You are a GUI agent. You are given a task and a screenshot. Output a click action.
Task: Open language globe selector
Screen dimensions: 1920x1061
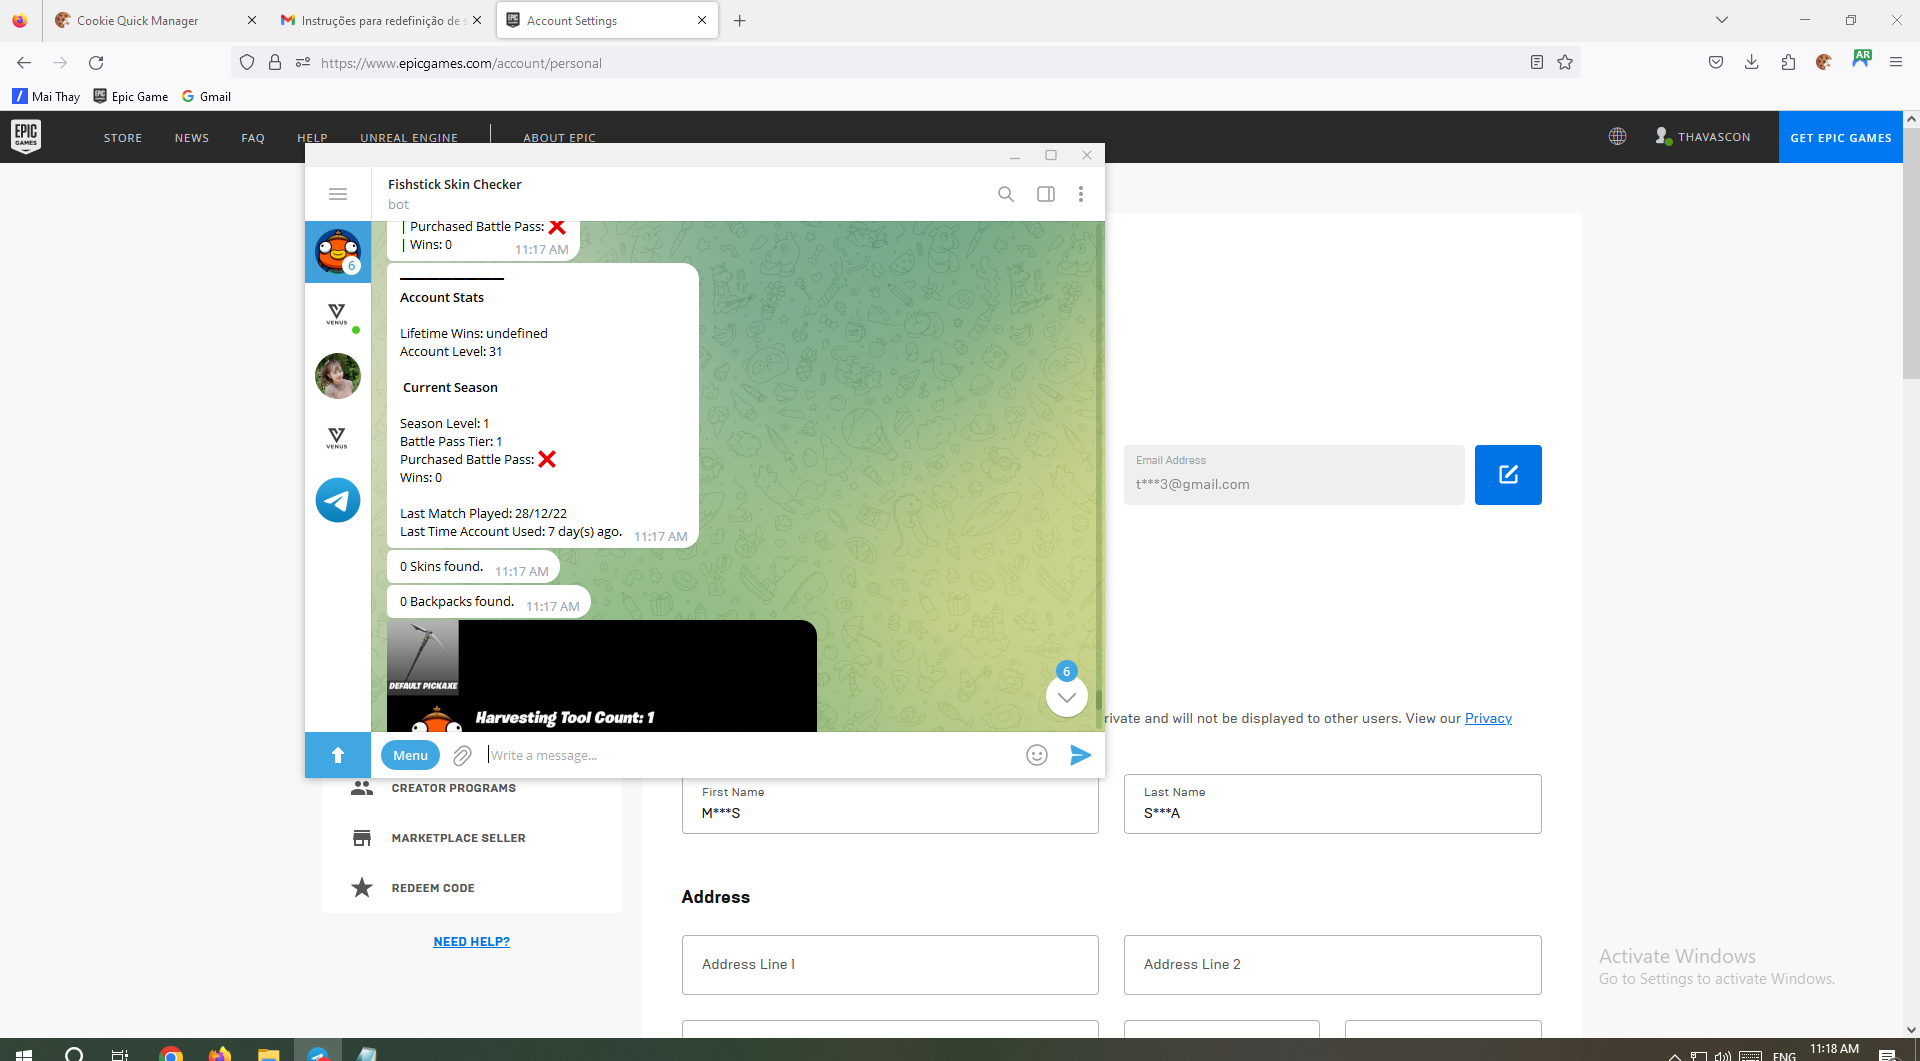pos(1617,136)
